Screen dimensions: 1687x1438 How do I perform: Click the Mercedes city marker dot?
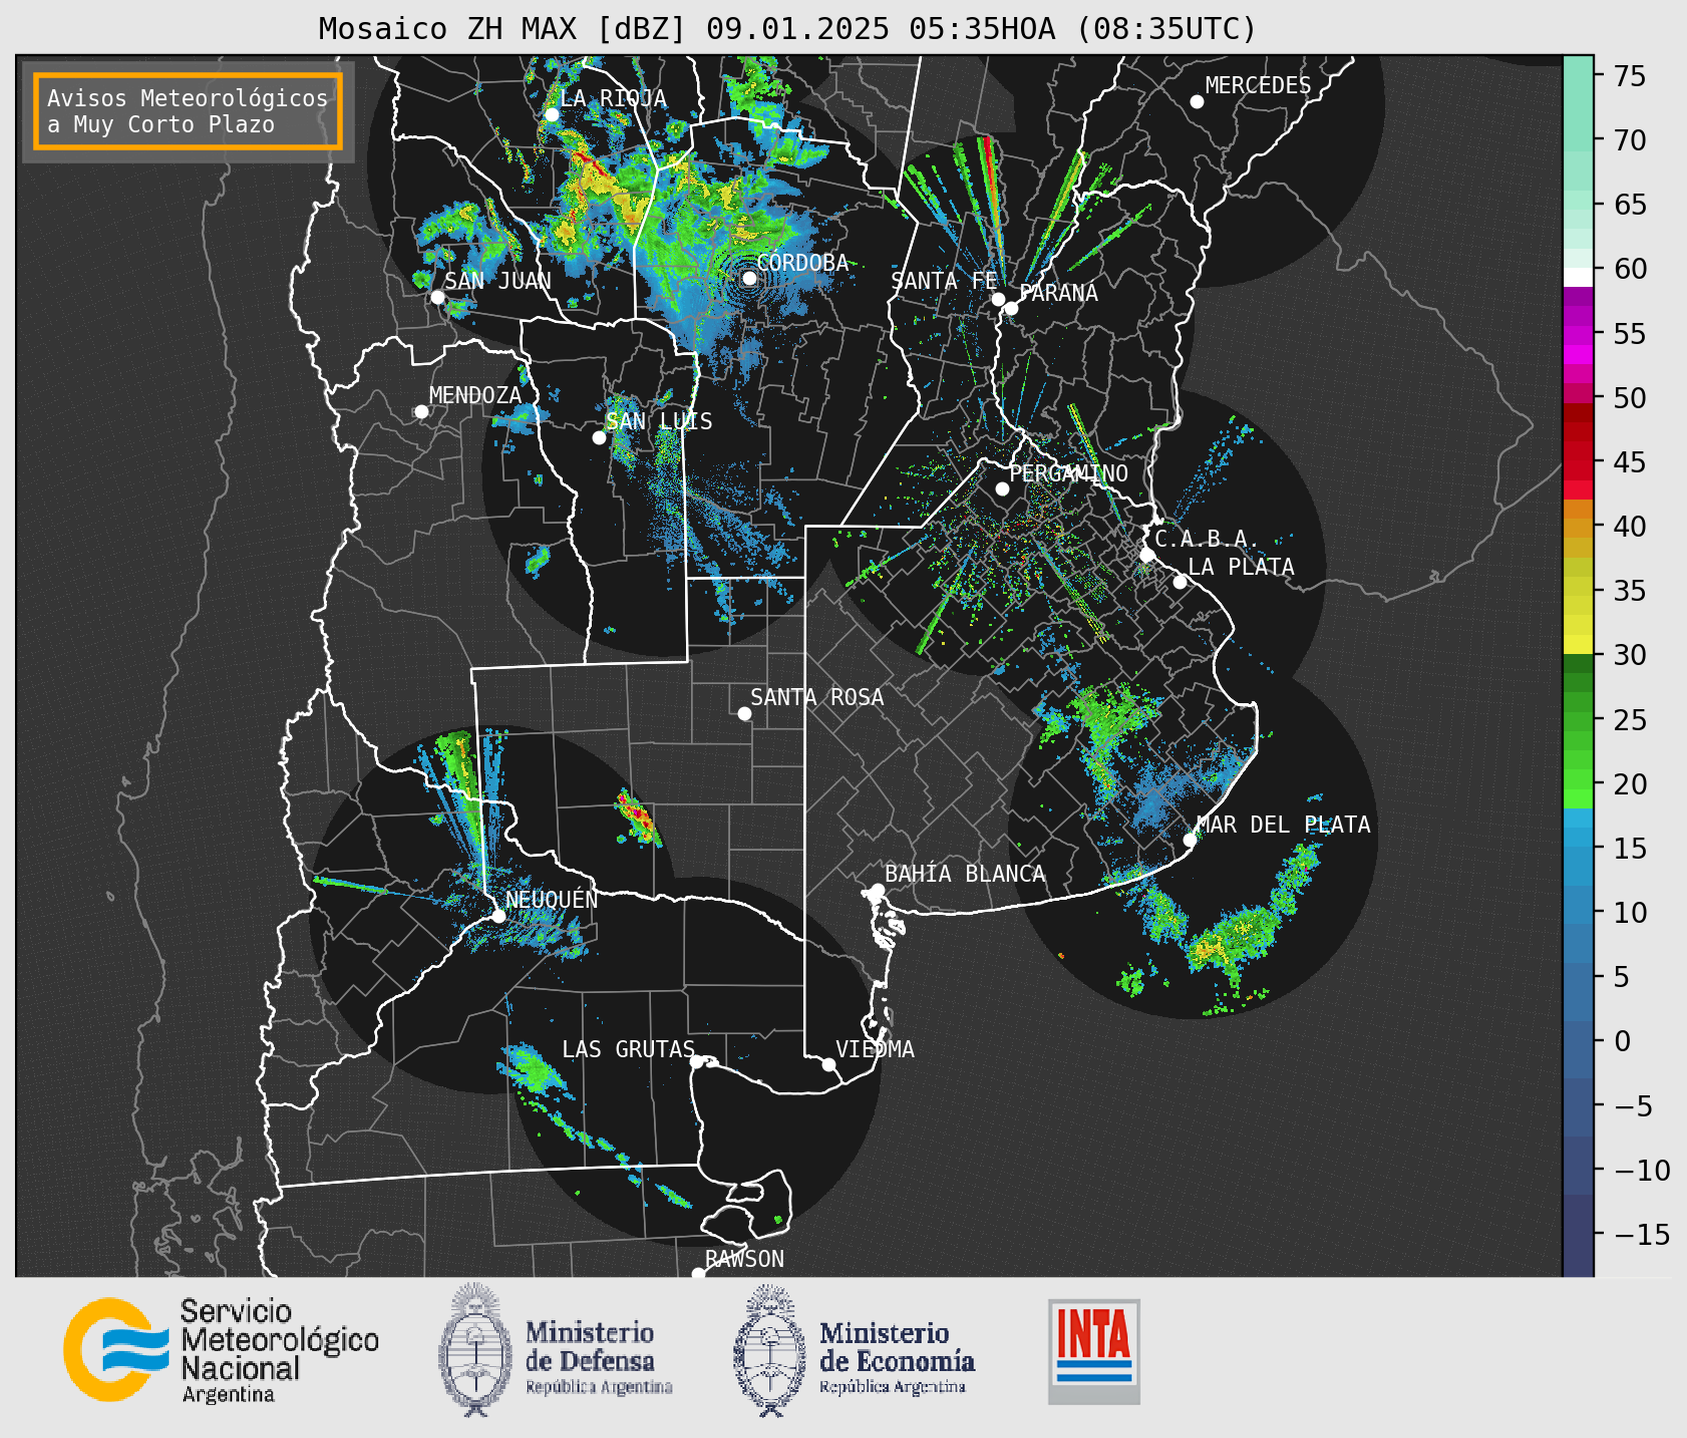click(x=1197, y=102)
